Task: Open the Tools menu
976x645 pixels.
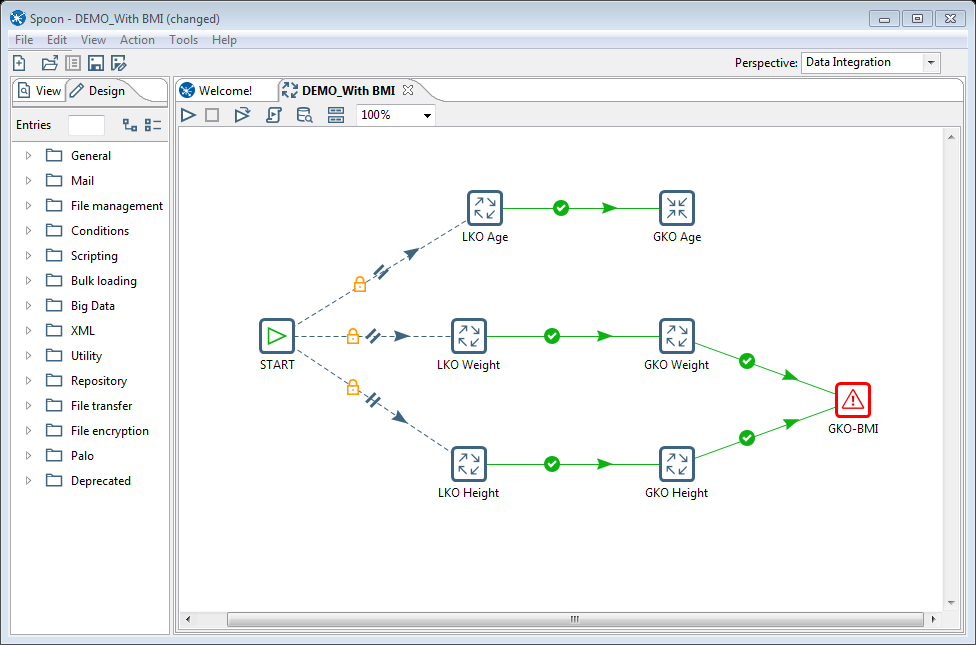Action: (184, 40)
